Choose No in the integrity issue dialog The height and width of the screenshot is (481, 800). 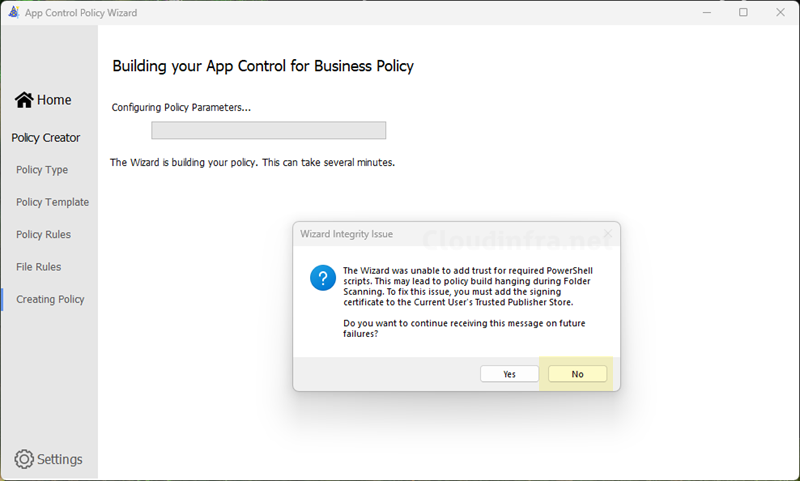577,373
